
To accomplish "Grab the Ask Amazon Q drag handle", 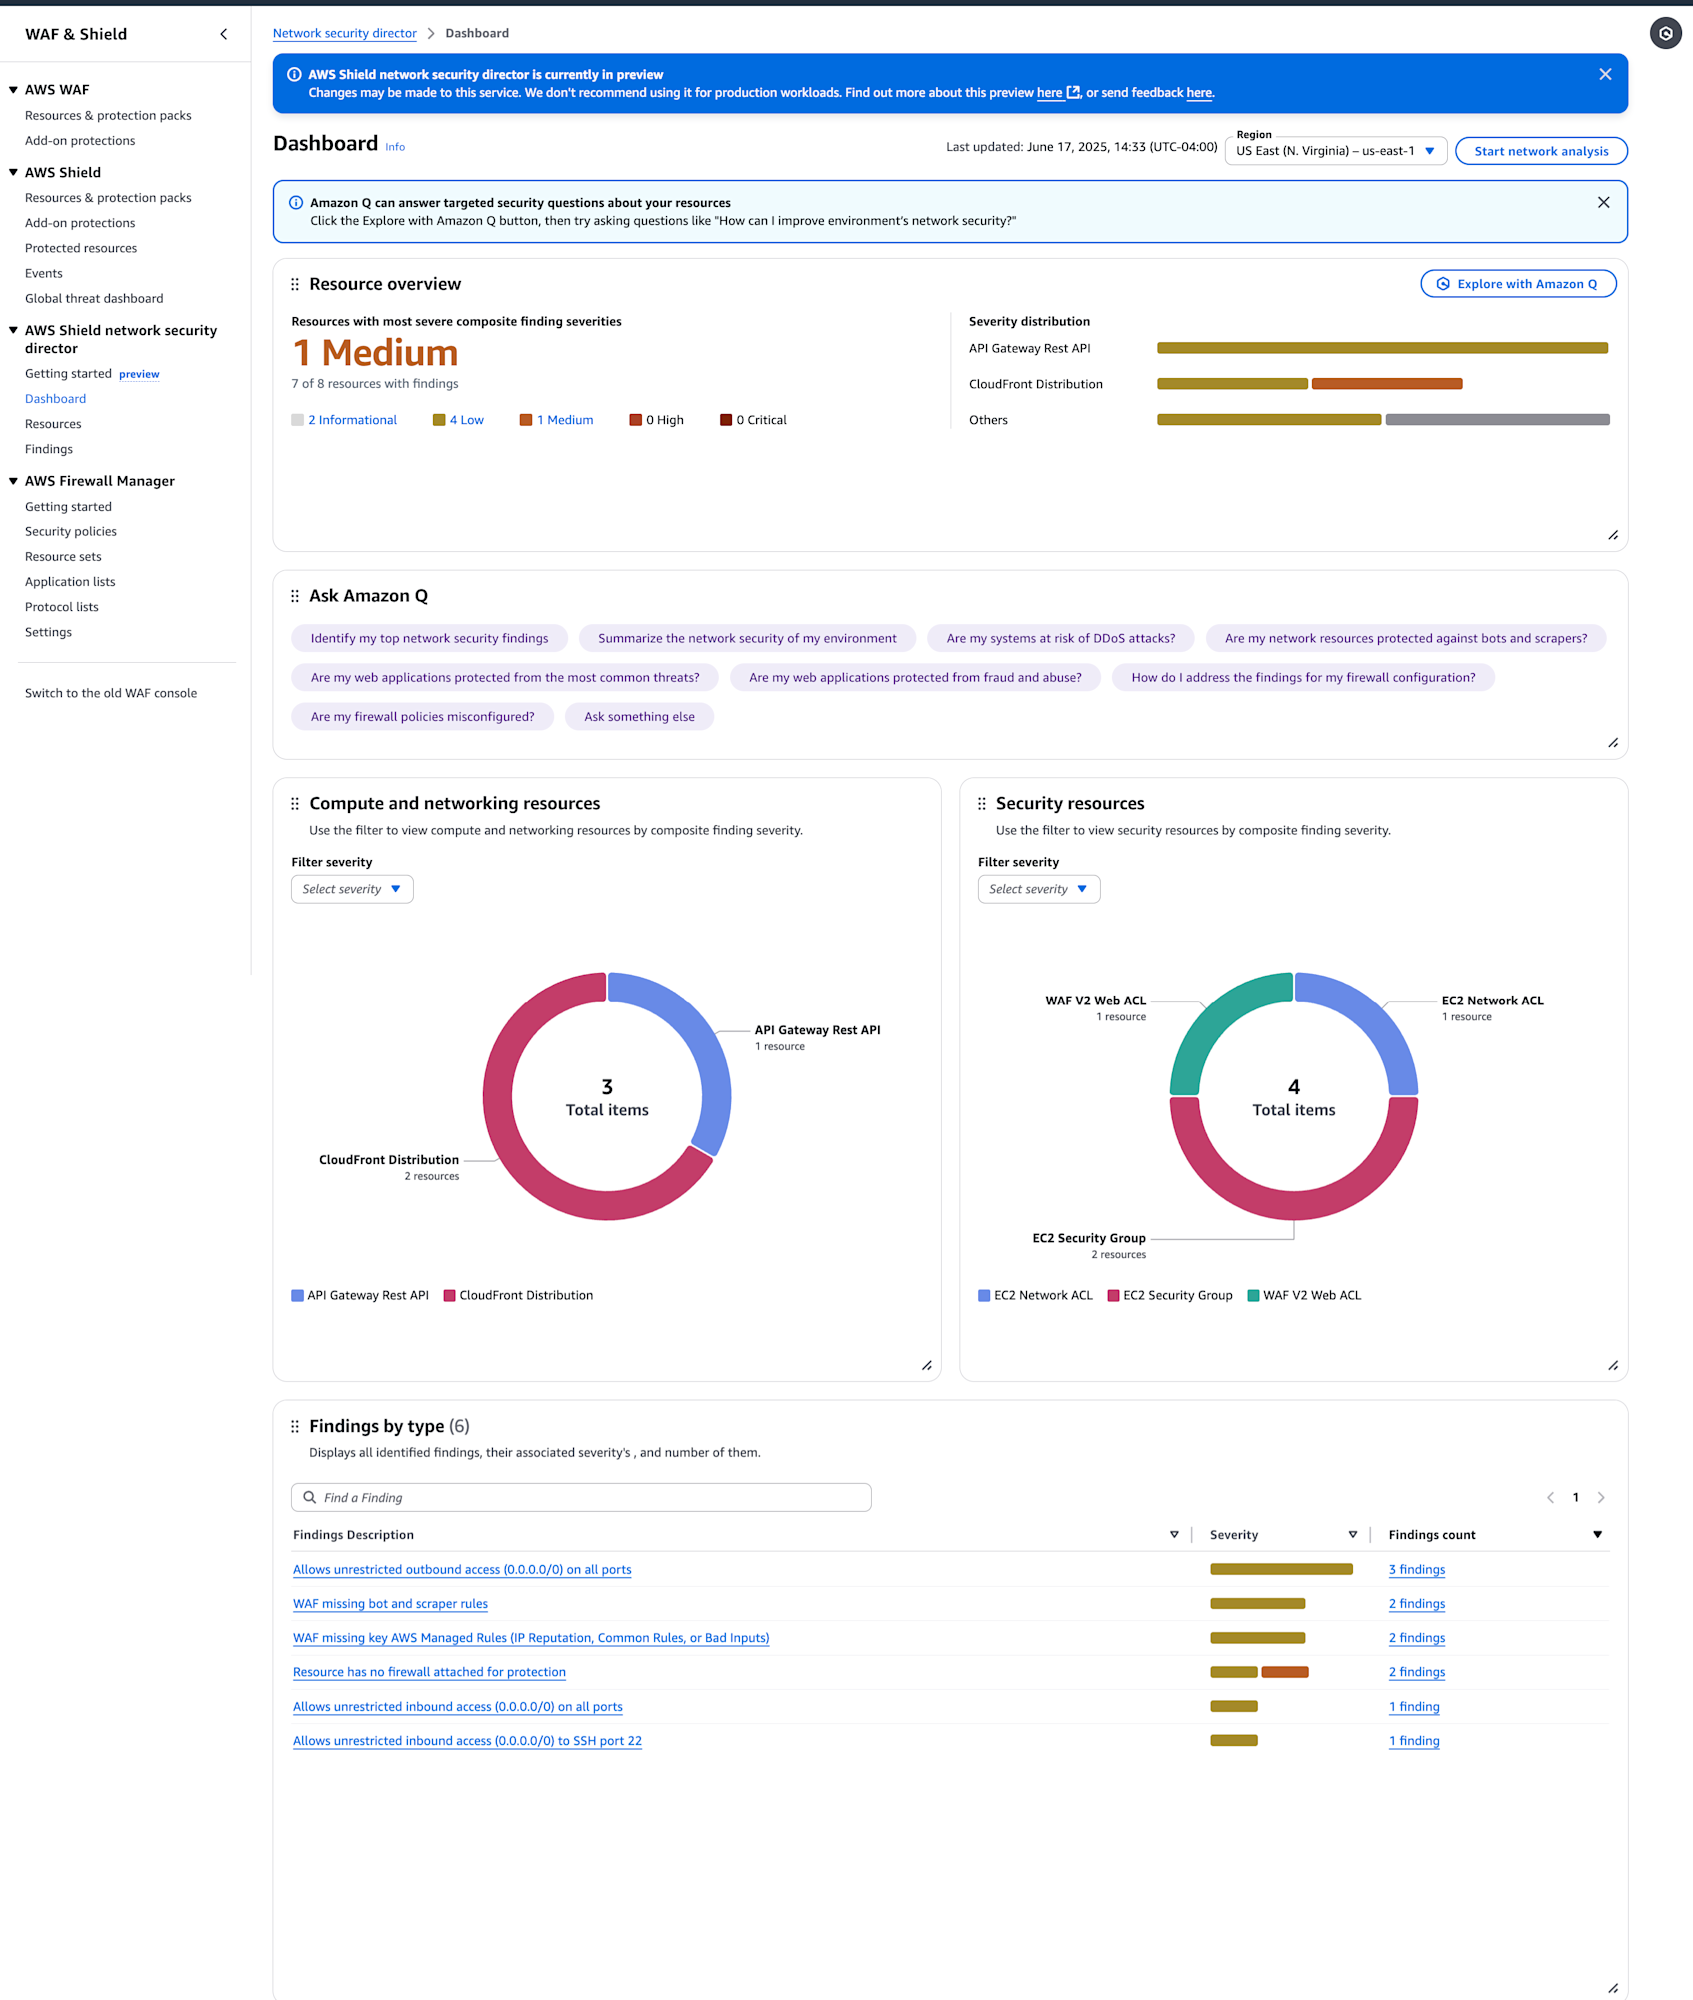I will [x=295, y=596].
